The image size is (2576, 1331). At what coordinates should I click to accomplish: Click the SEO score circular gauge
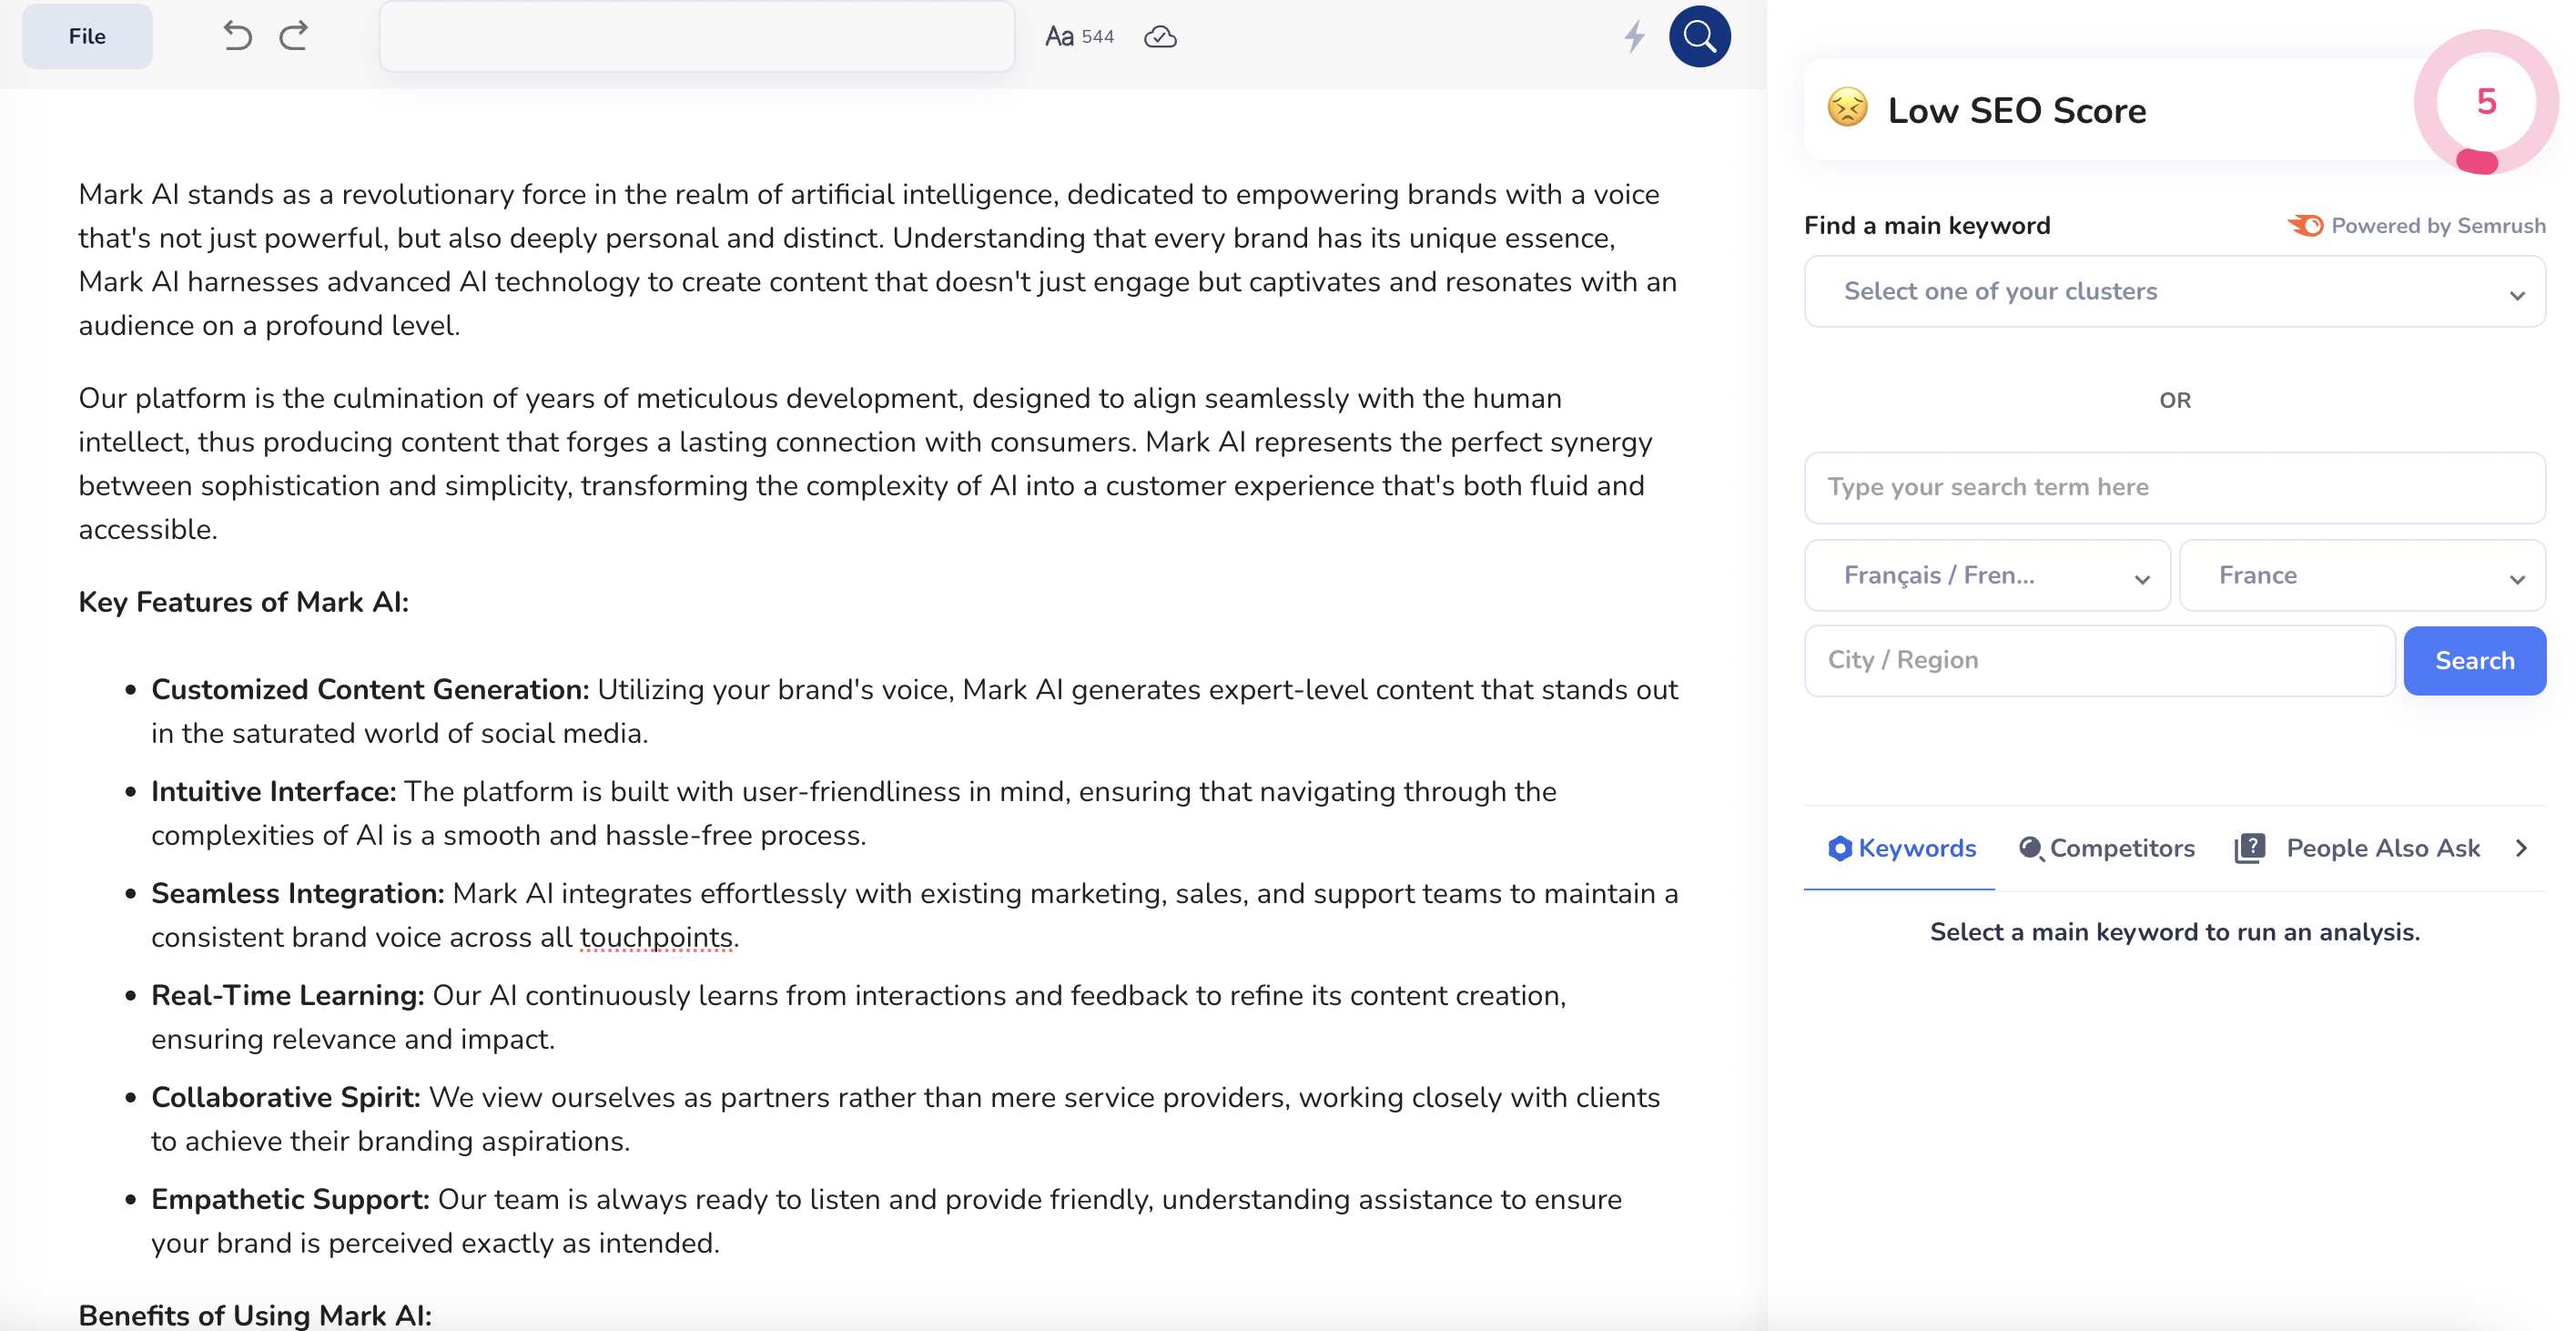click(2485, 102)
